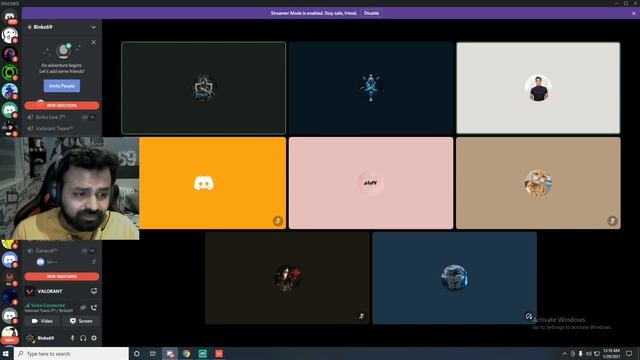
Task: Select the blue participant tile in bottom row
Action: coord(455,278)
